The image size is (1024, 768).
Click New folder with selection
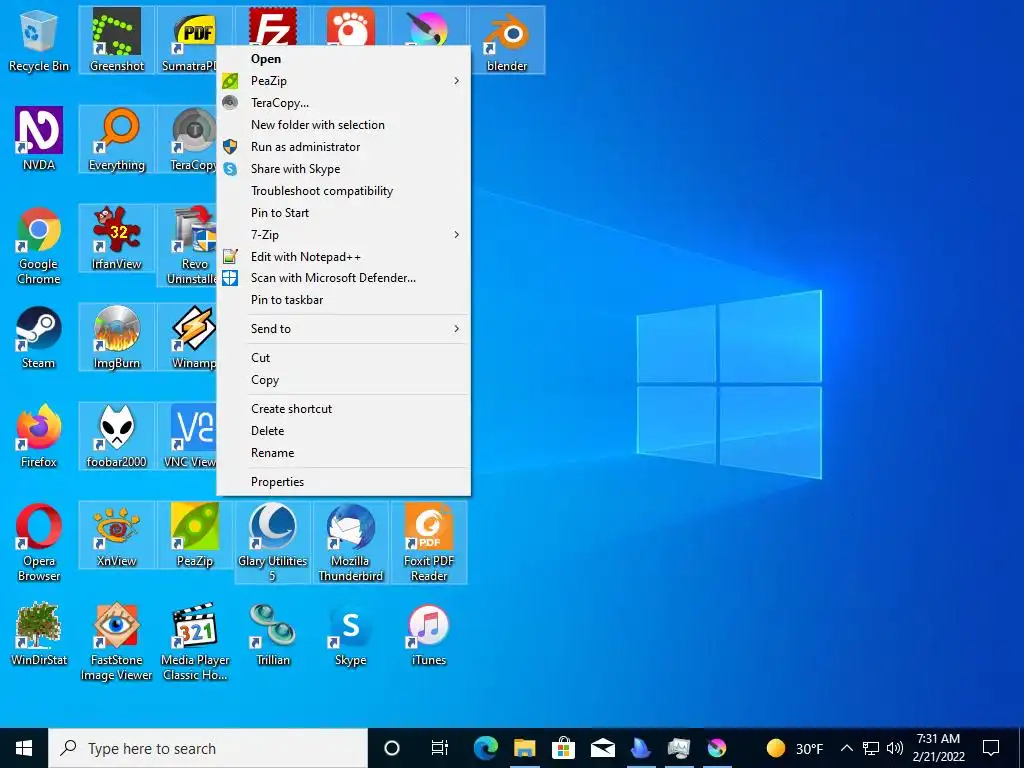click(x=344, y=125)
